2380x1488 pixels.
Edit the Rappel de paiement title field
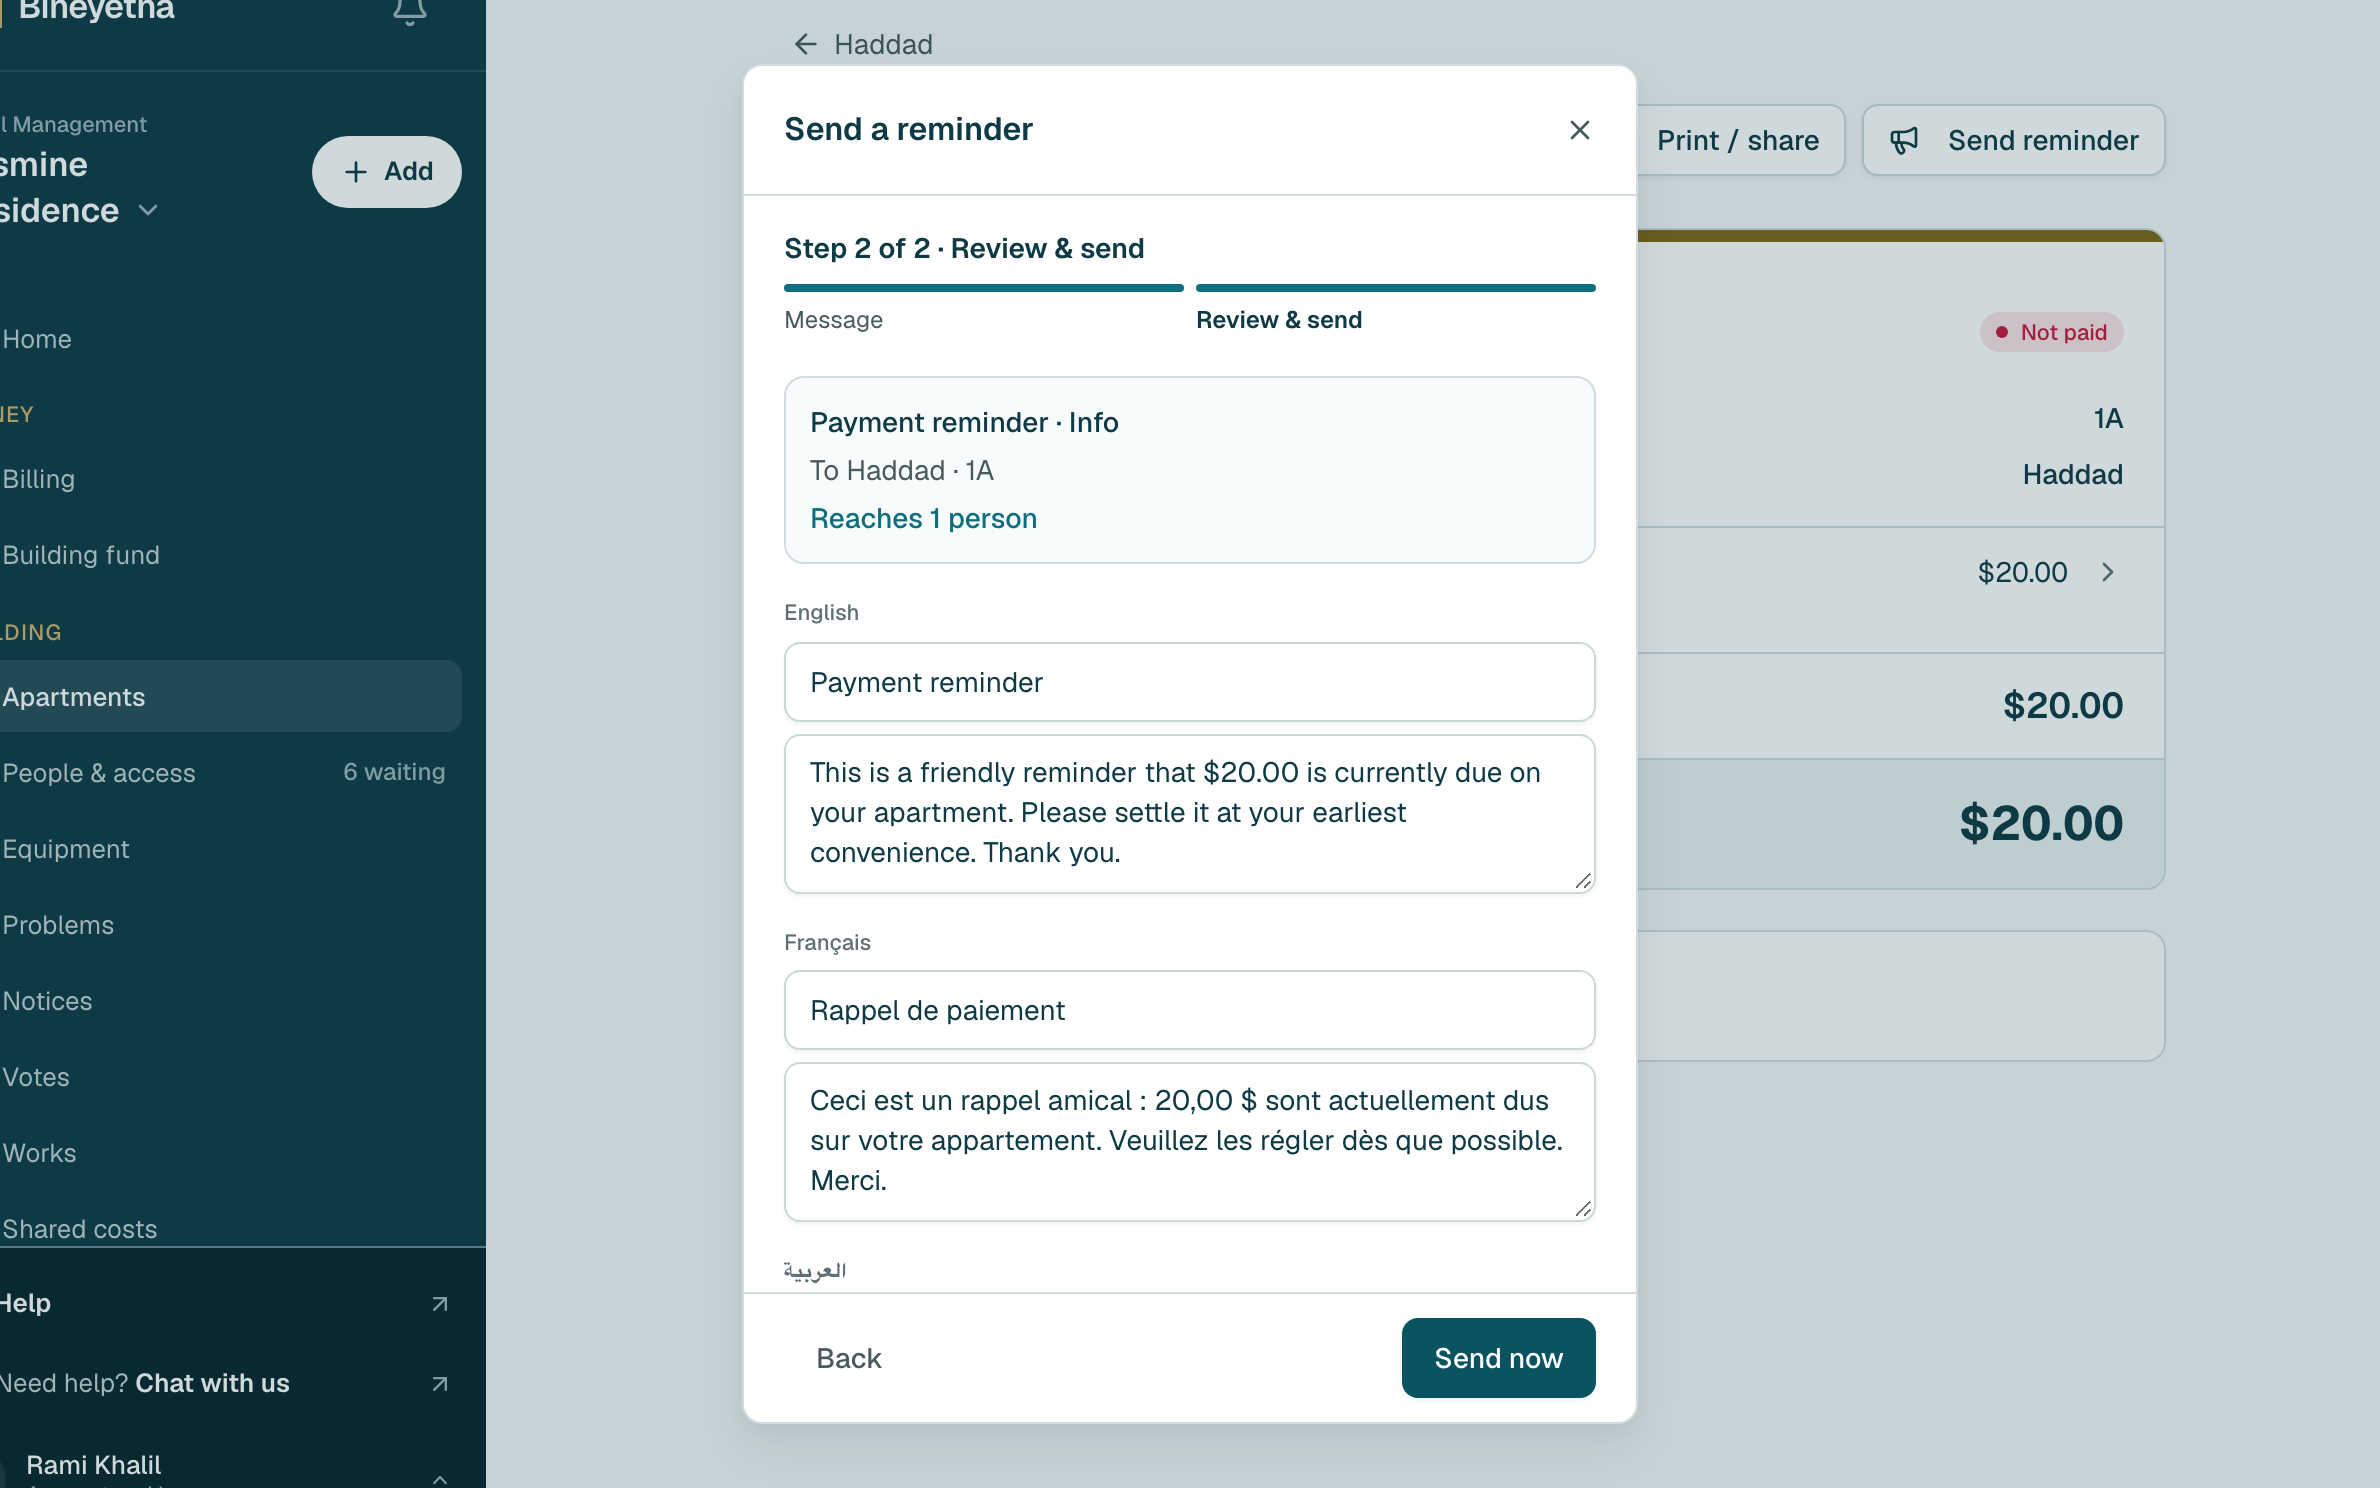click(1189, 1010)
